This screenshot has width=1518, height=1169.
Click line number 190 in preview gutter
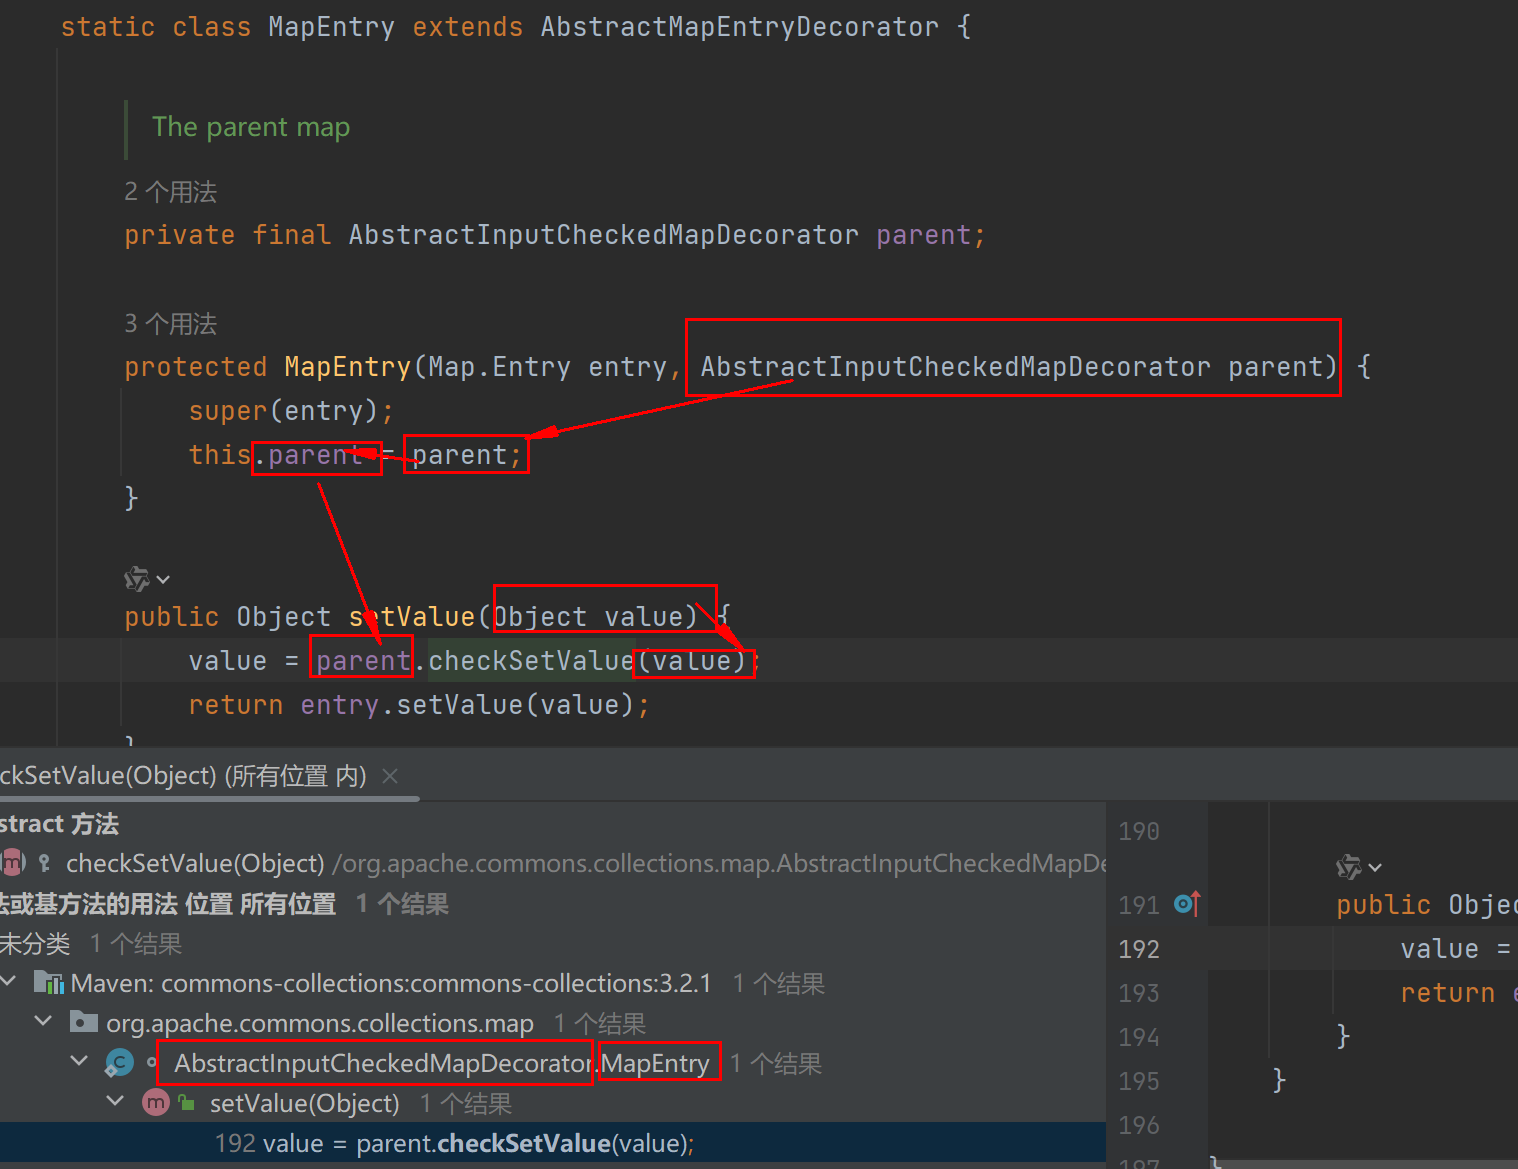(x=1139, y=831)
